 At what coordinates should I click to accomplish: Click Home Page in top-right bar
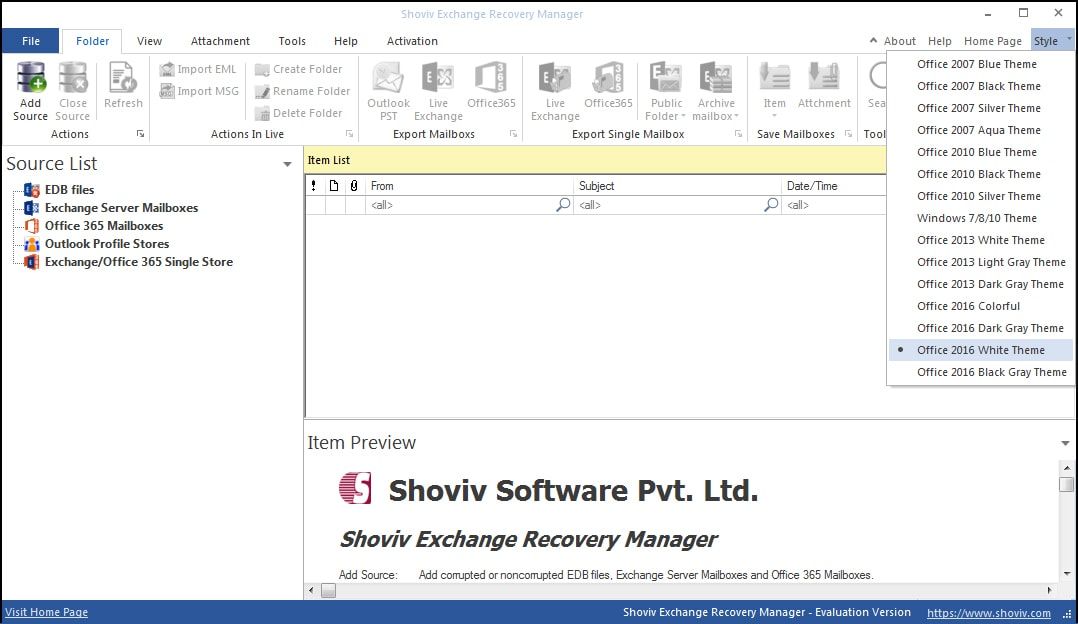993,41
